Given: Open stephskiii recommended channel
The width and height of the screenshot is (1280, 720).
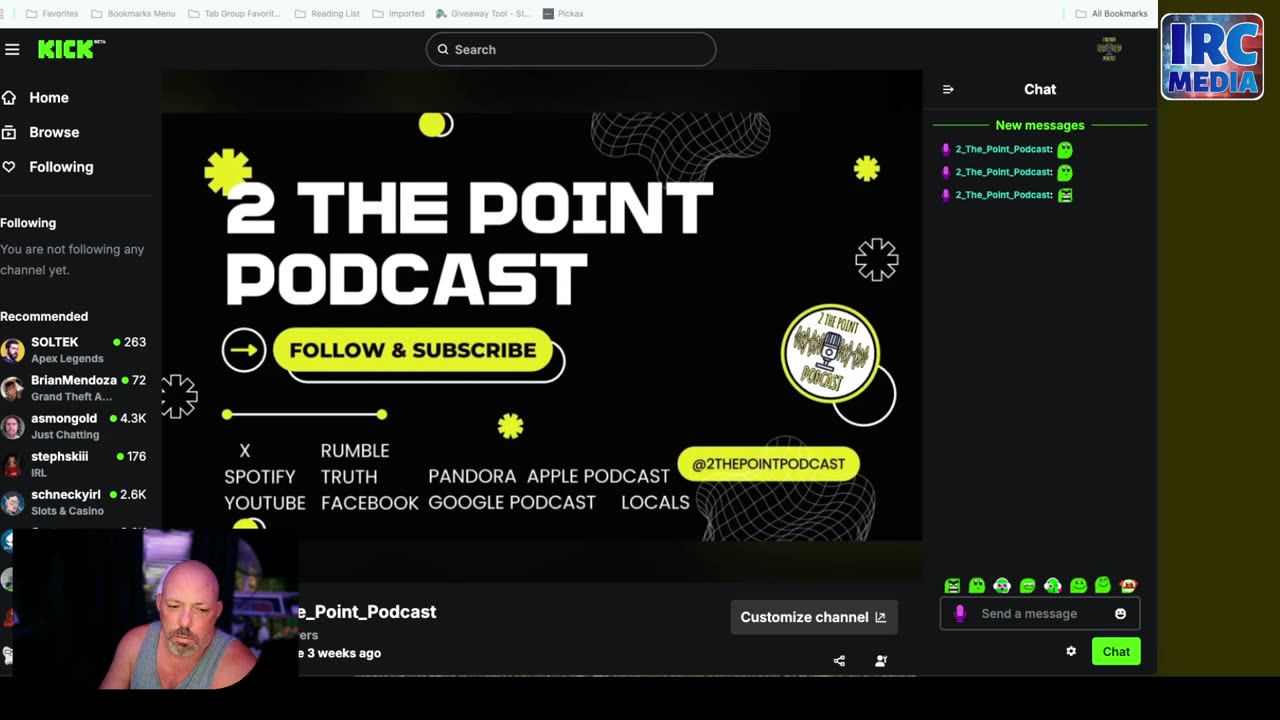Looking at the screenshot, I should (76, 464).
